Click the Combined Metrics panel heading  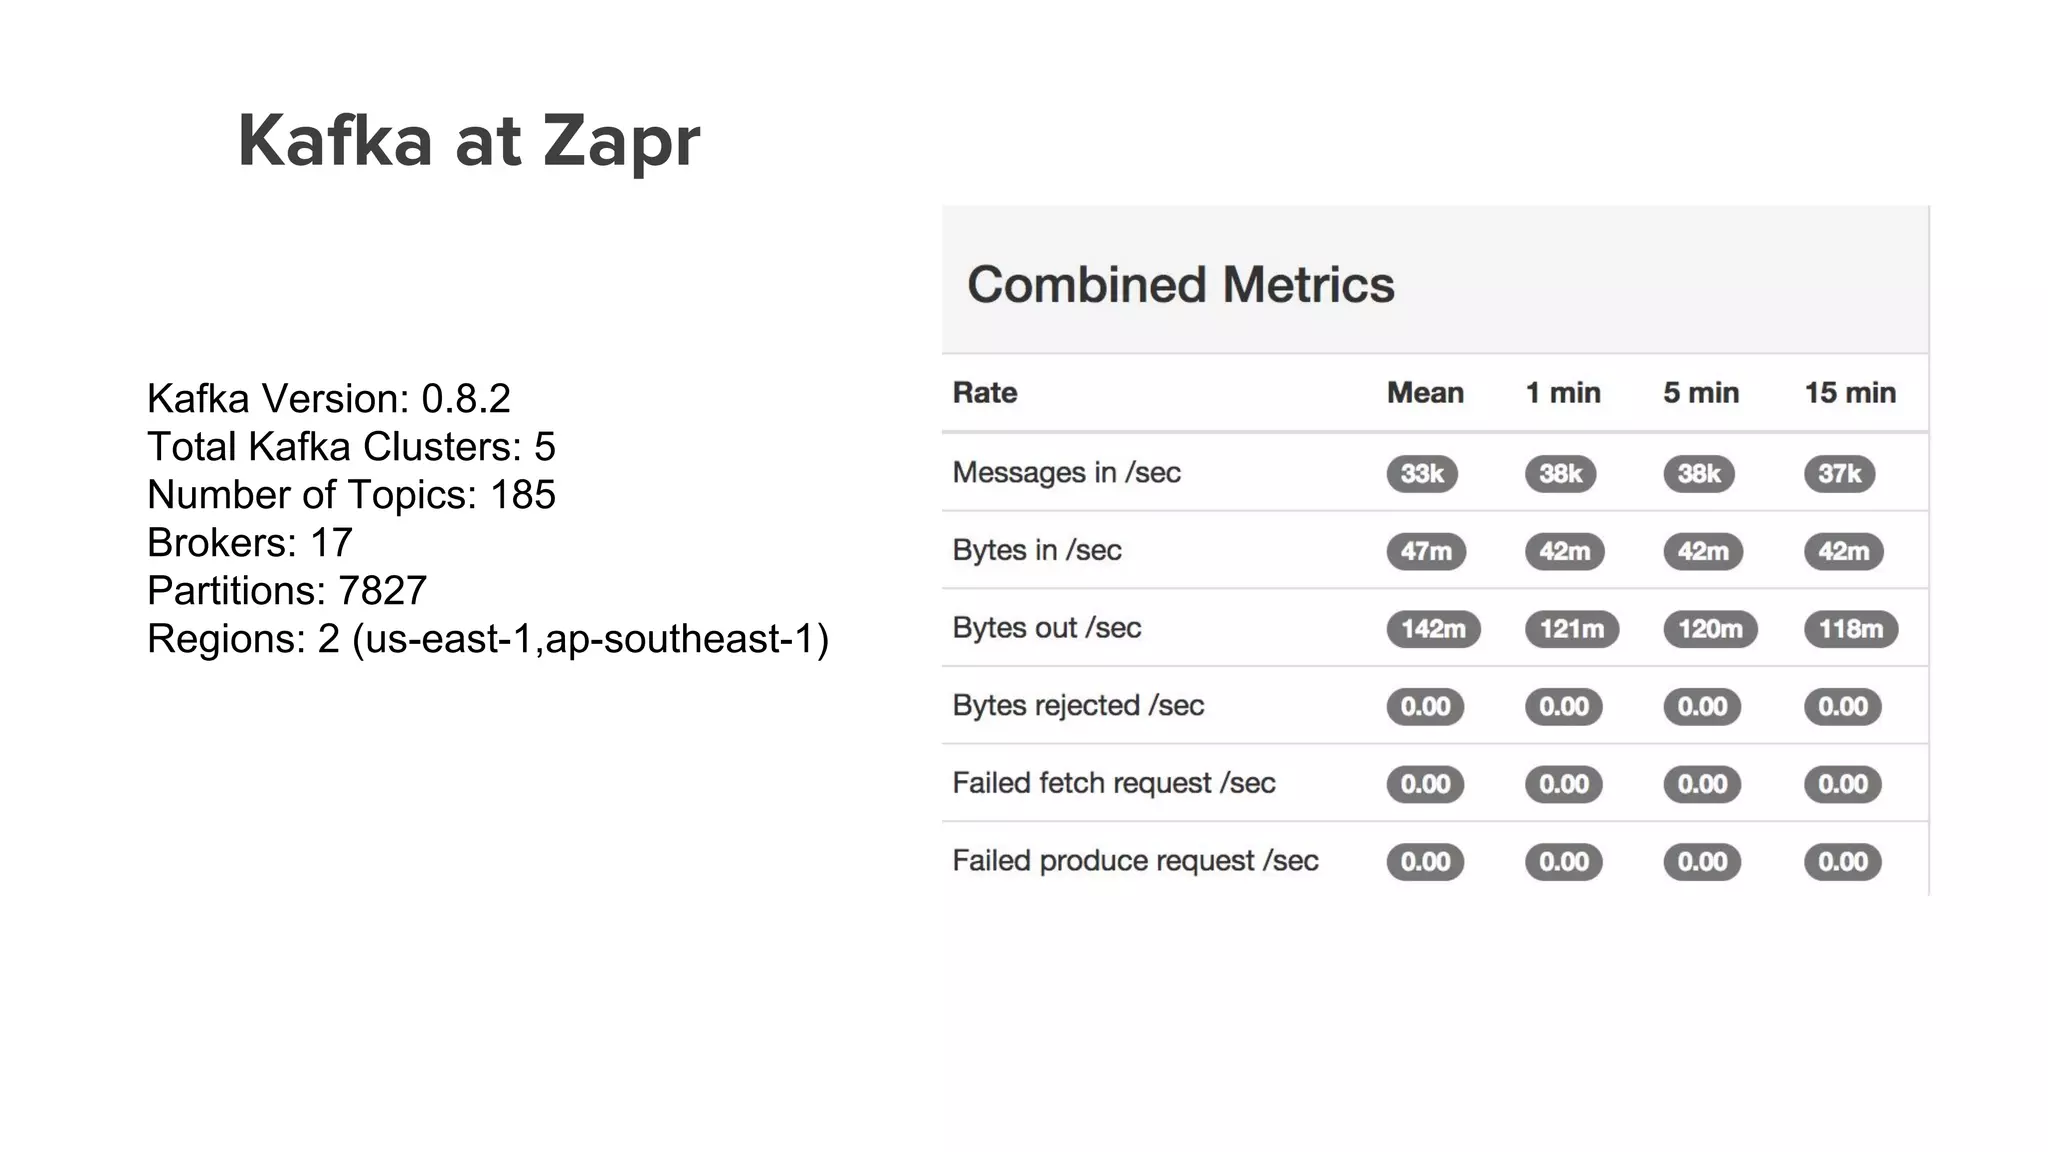tap(1180, 285)
